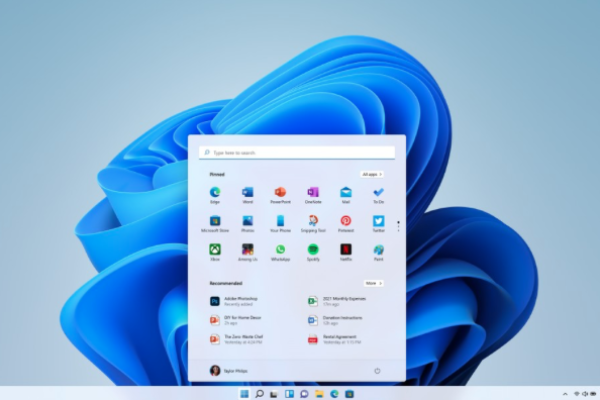
Task: Open the recommended Adobe Photoshop entry
Action: [237, 300]
